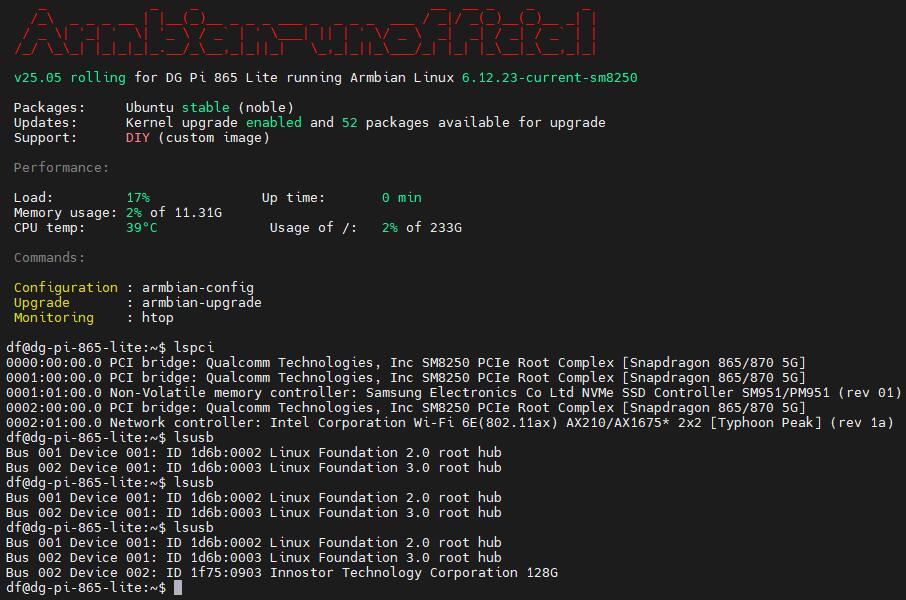The image size is (906, 600).
Task: Click PCI address '0002:00:00.0'
Action: [54, 408]
